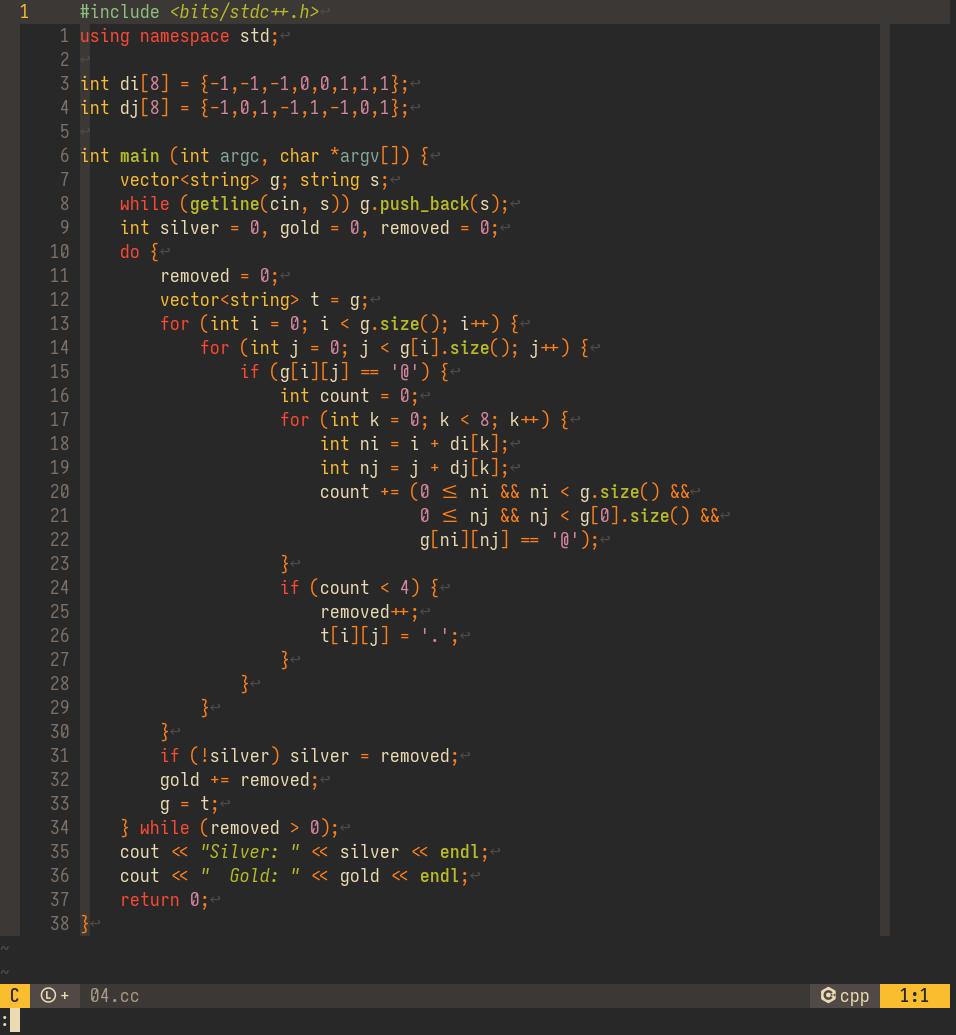Click the cout " Gold: " line
956x1035 pixels.
294,876
